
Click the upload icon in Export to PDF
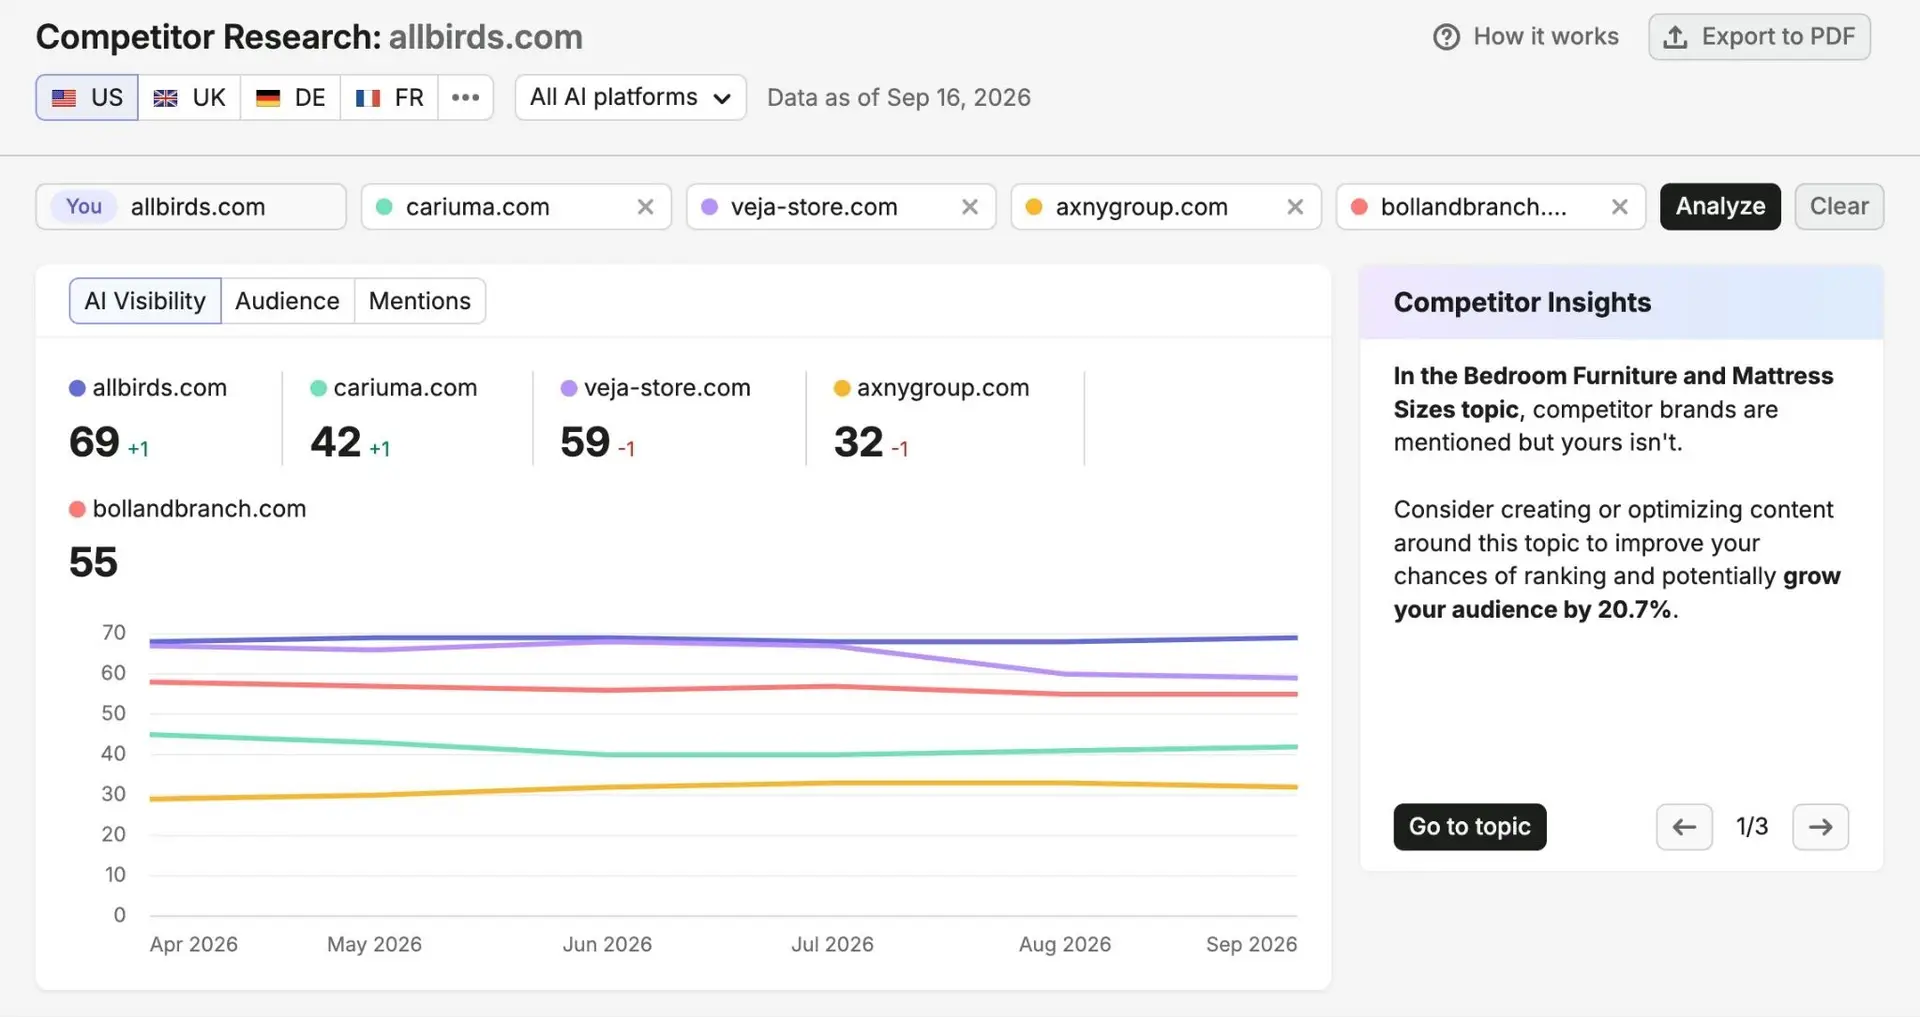point(1675,37)
